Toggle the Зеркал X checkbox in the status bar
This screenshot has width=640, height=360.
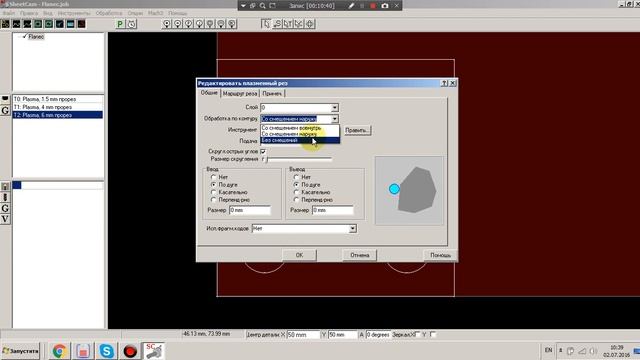(418, 334)
